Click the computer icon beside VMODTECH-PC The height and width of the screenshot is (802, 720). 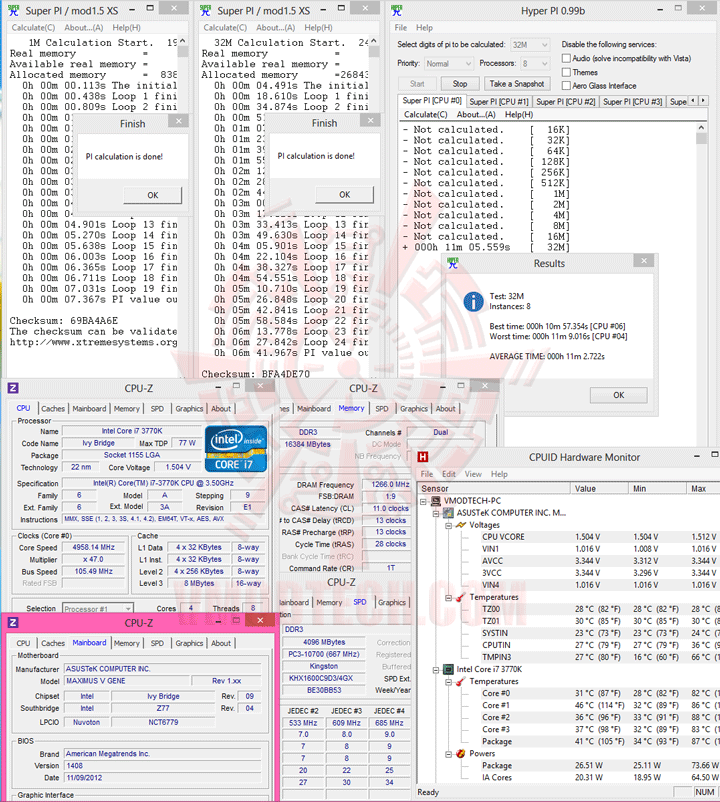[436, 501]
